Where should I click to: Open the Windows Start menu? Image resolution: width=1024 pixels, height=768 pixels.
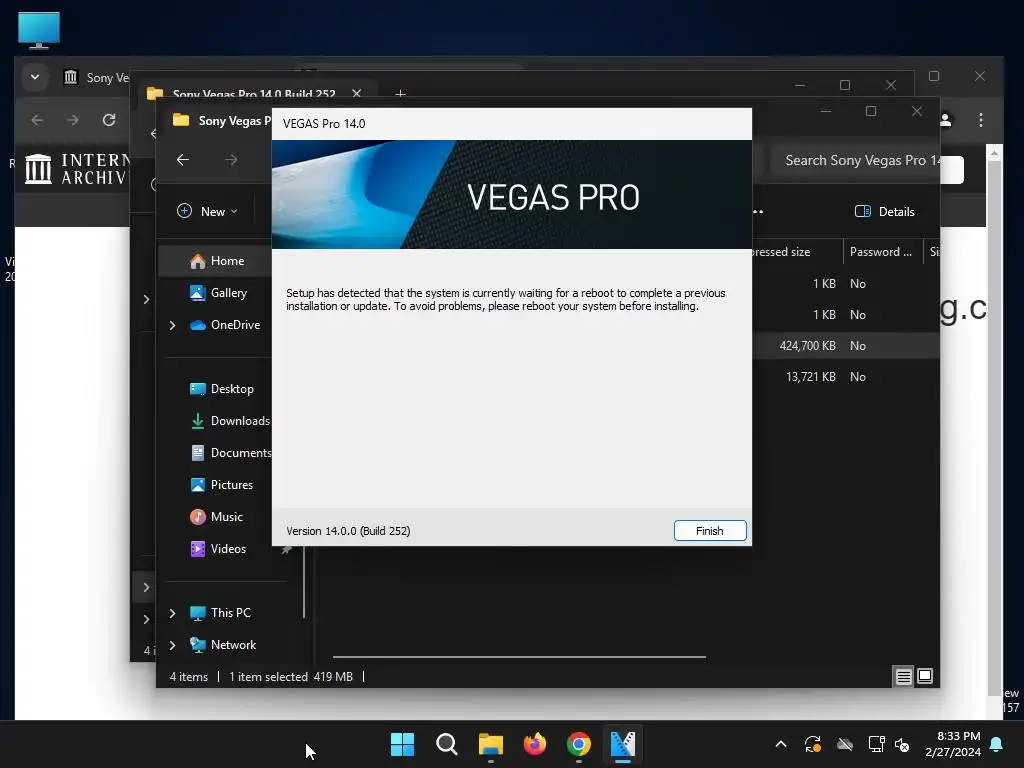click(x=402, y=744)
